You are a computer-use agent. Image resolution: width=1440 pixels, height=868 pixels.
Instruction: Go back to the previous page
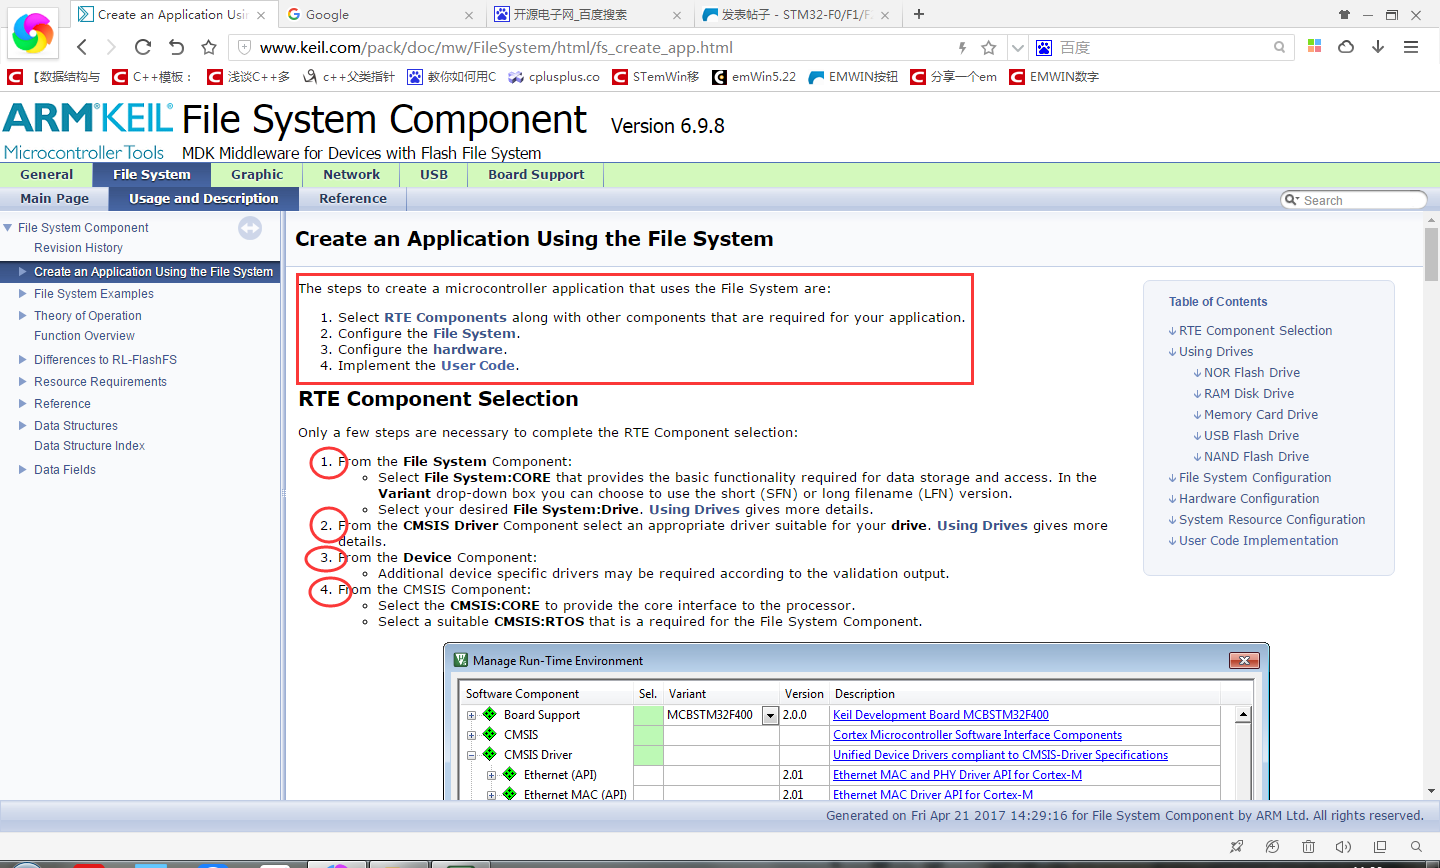[x=82, y=47]
